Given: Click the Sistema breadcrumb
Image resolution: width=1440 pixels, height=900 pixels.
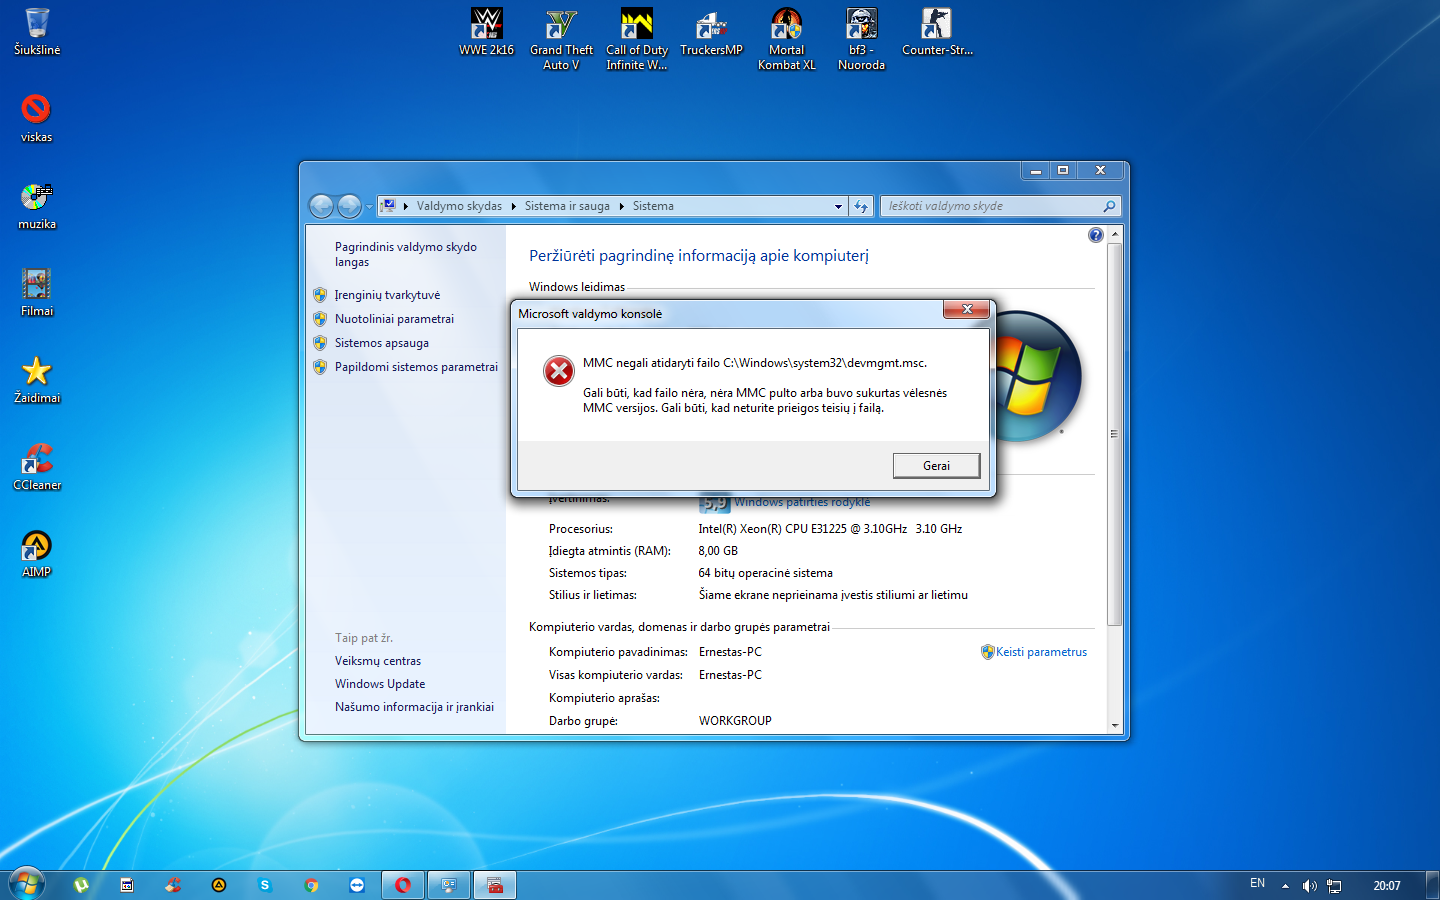Looking at the screenshot, I should point(653,206).
